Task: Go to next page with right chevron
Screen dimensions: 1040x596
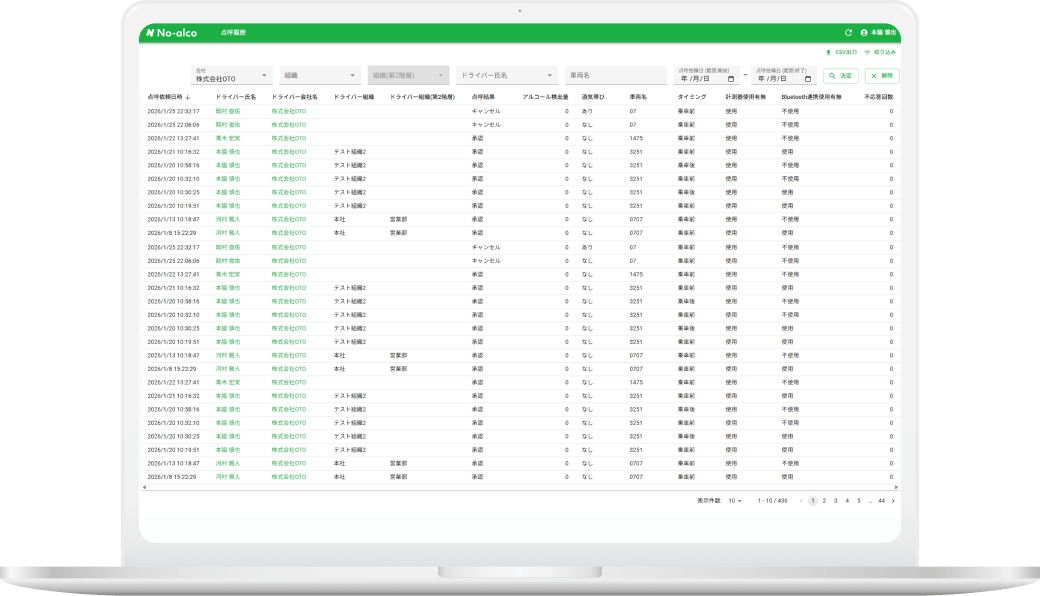Action: tap(893, 500)
